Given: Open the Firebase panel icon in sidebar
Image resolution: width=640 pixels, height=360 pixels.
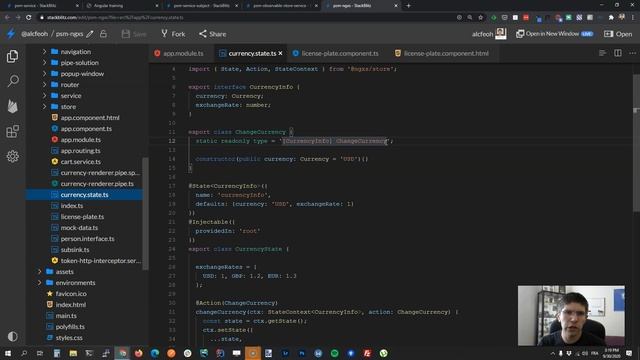Looking at the screenshot, I should coord(13,106).
